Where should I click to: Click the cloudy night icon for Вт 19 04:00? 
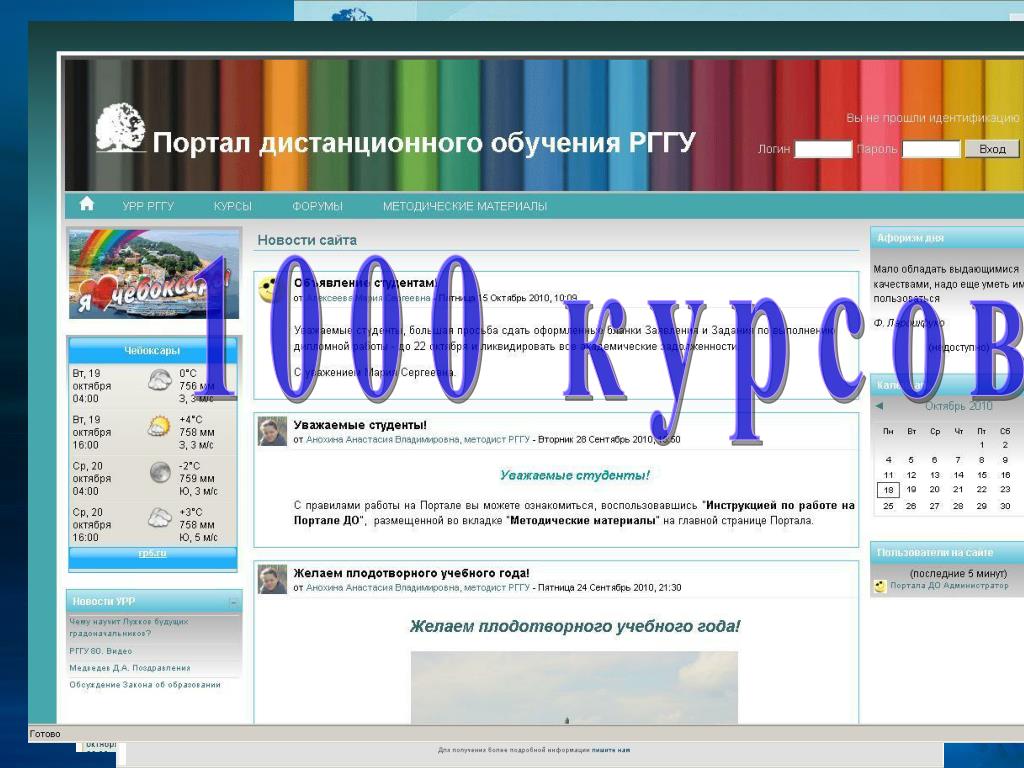coord(159,379)
